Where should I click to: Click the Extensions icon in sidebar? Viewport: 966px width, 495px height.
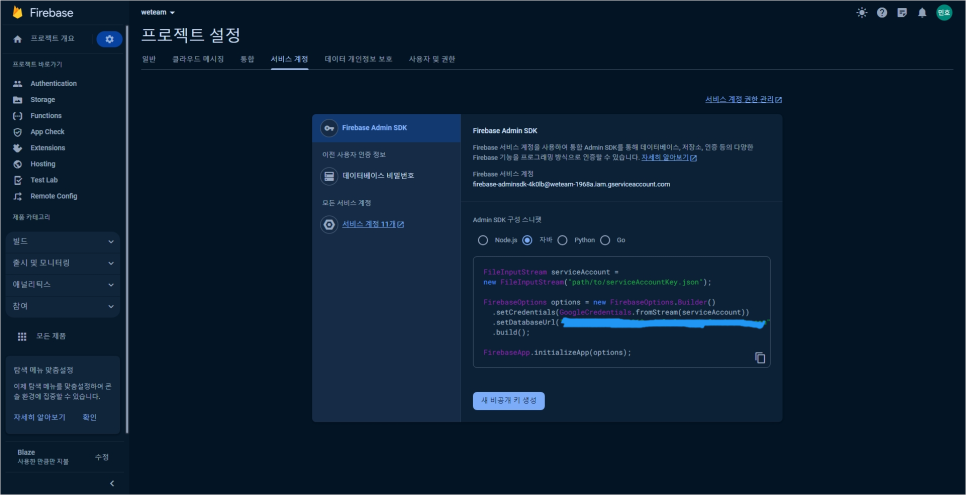(x=17, y=148)
